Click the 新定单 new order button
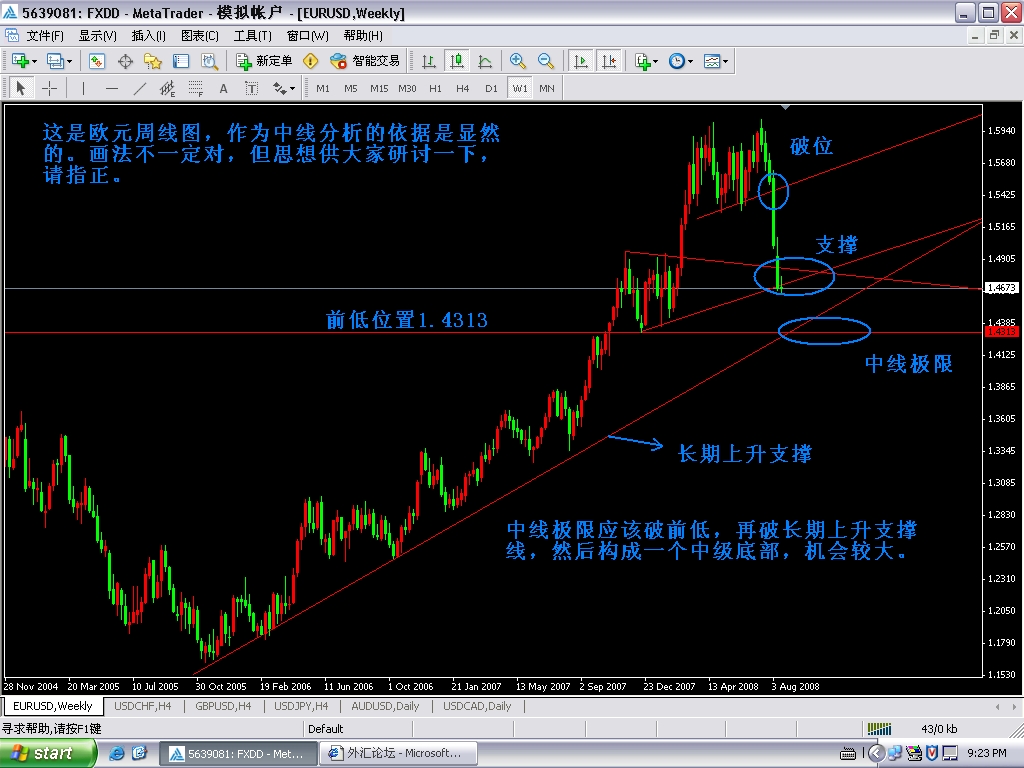The width and height of the screenshot is (1024, 768). click(264, 61)
